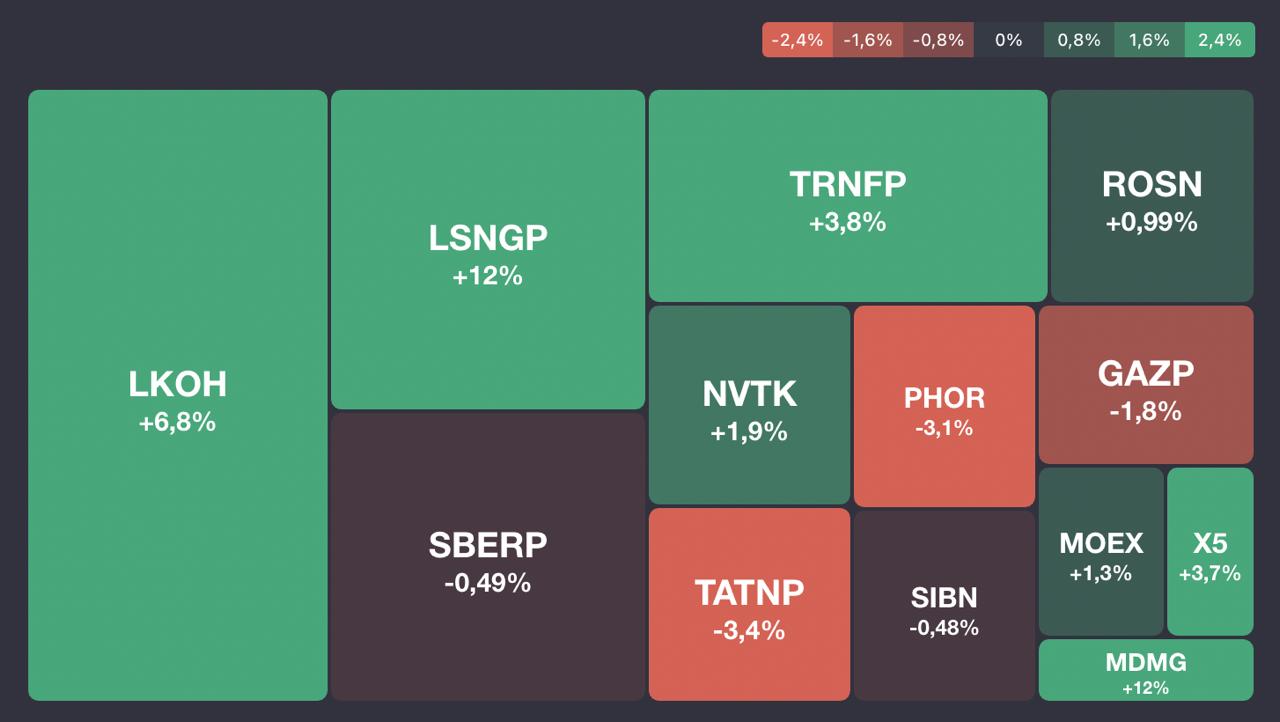The image size is (1280, 722).
Task: Click the red PHOR tile
Action: point(944,406)
